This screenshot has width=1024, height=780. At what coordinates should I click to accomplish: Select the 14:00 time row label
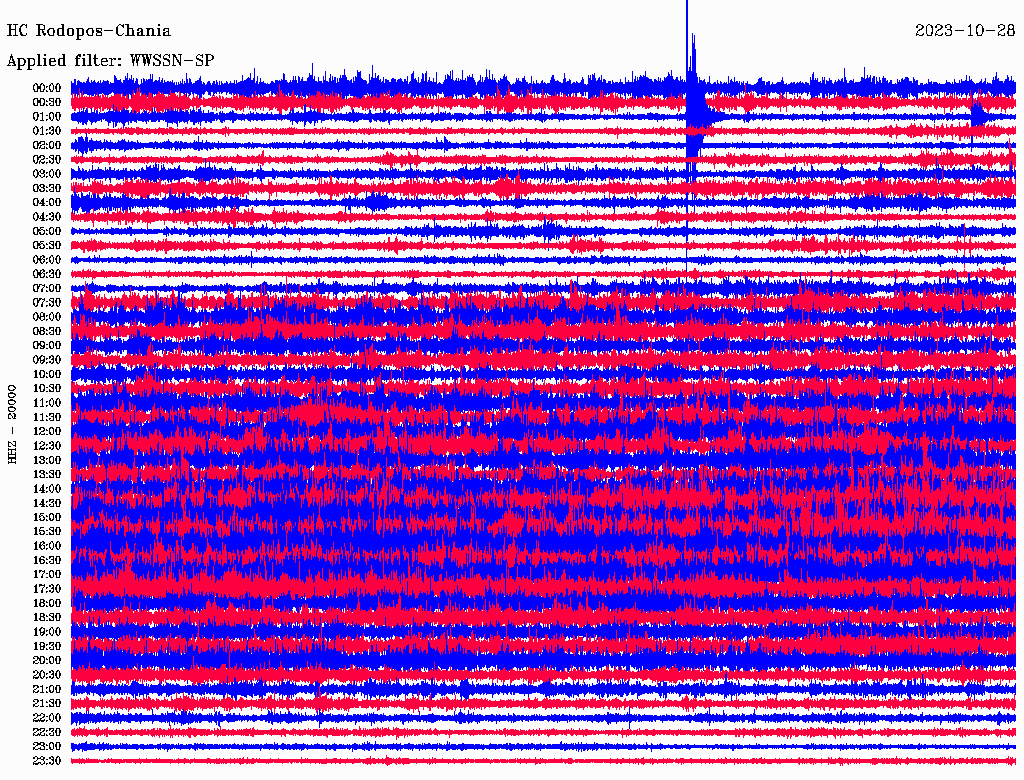[47, 489]
